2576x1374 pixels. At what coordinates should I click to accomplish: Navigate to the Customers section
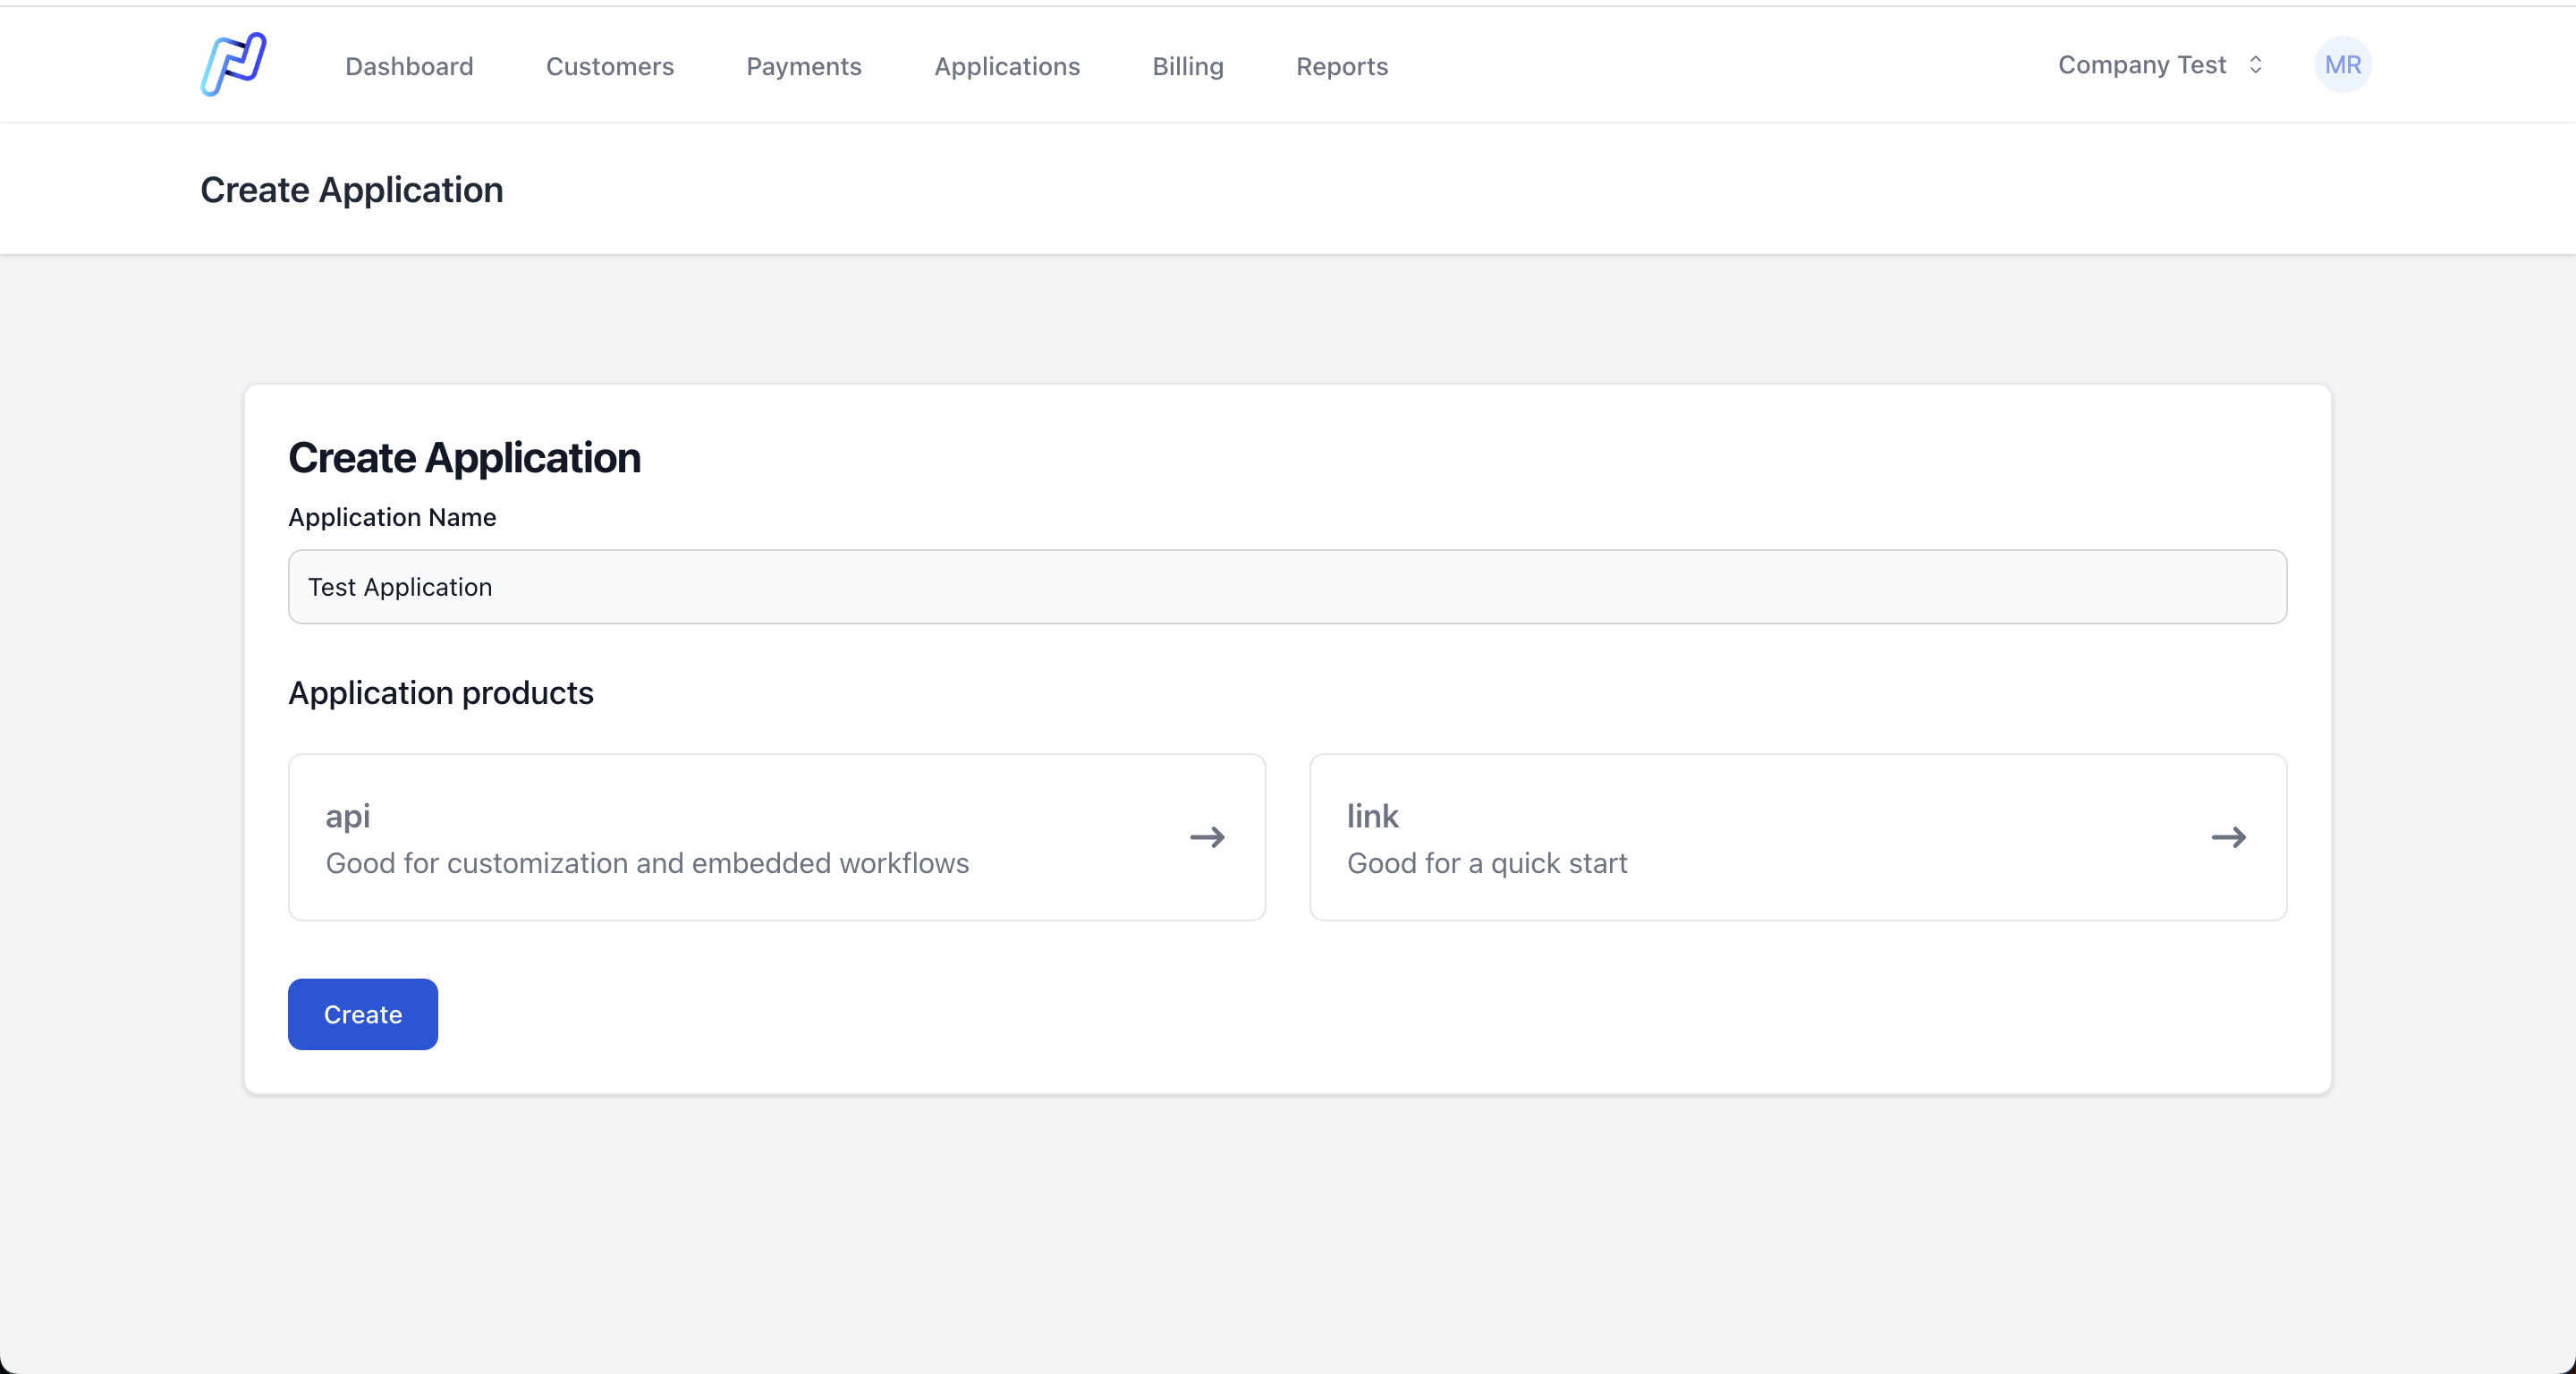(x=609, y=66)
